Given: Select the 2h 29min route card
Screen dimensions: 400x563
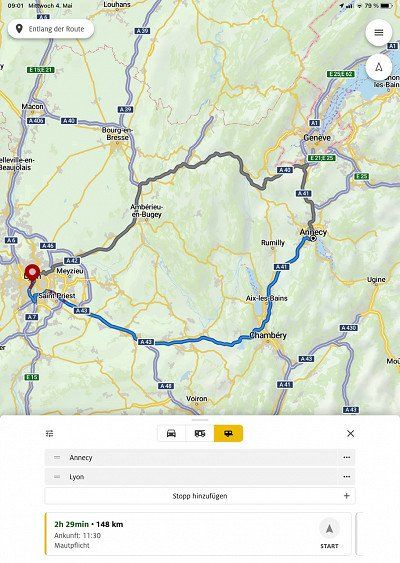Looking at the screenshot, I should [198, 534].
